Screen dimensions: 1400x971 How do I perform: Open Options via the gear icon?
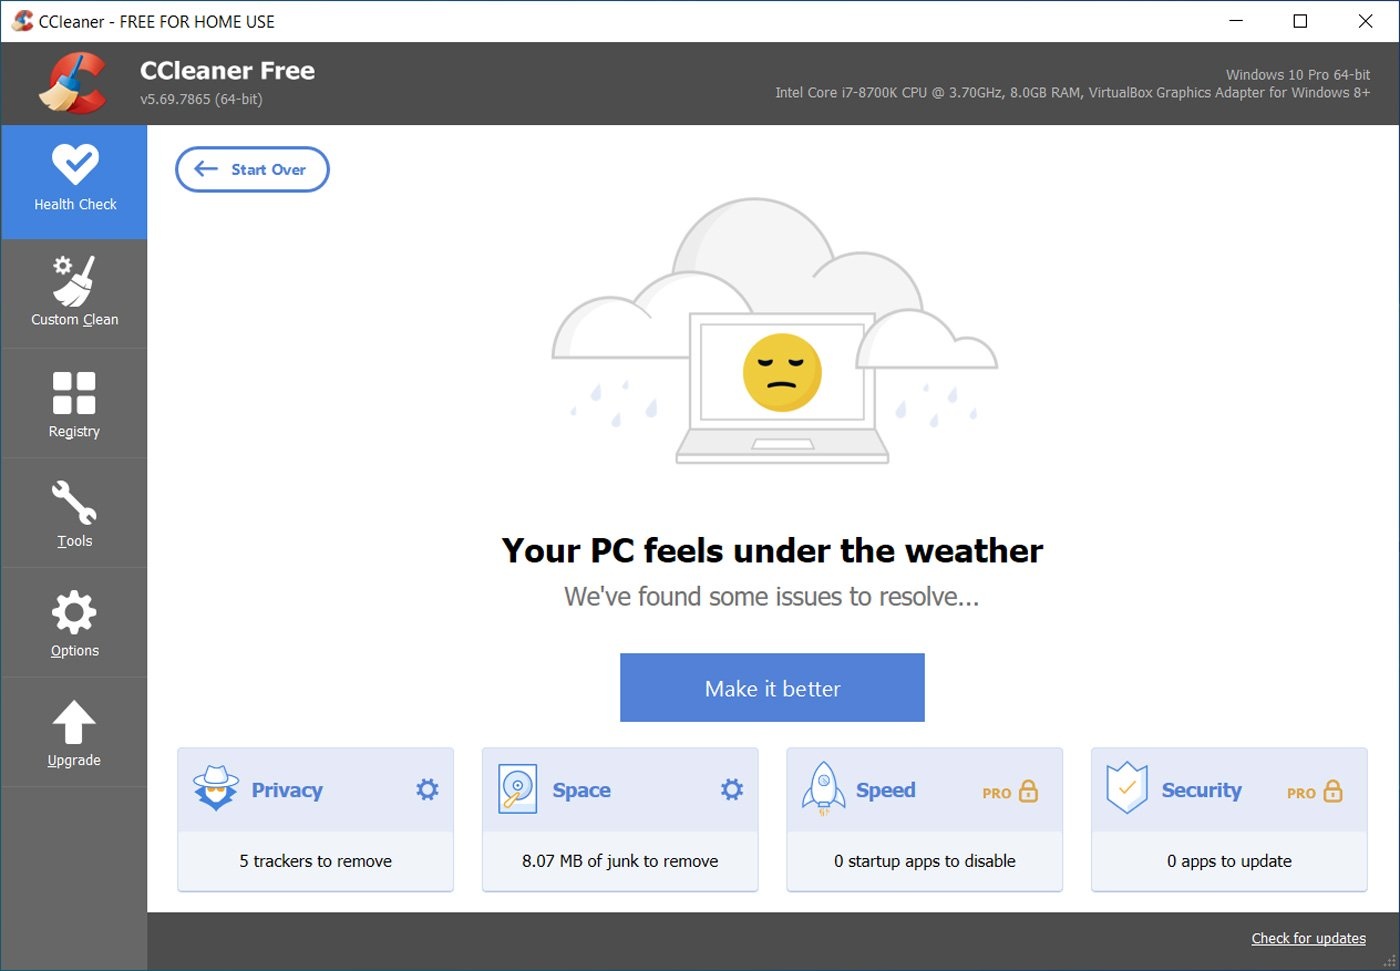(74, 612)
